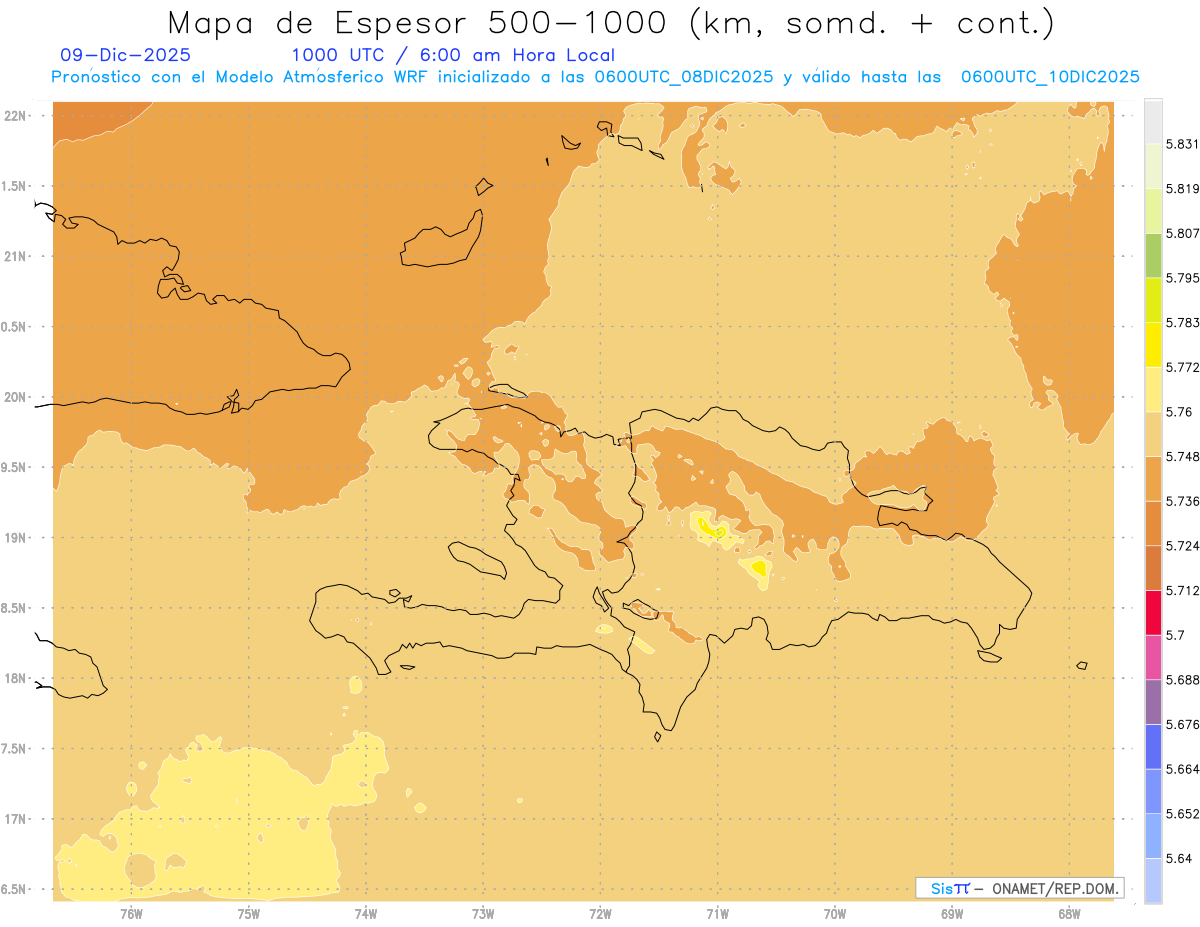Select the 68W longitude label
Image resolution: width=1200 pixels, height=927 pixels.
click(x=1069, y=913)
